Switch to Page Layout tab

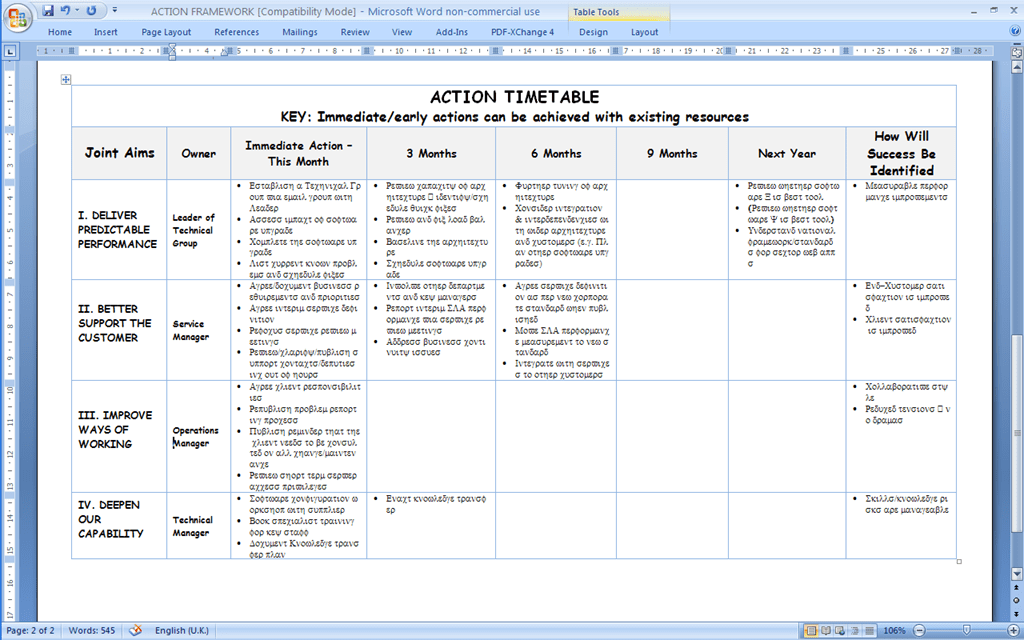coord(167,32)
